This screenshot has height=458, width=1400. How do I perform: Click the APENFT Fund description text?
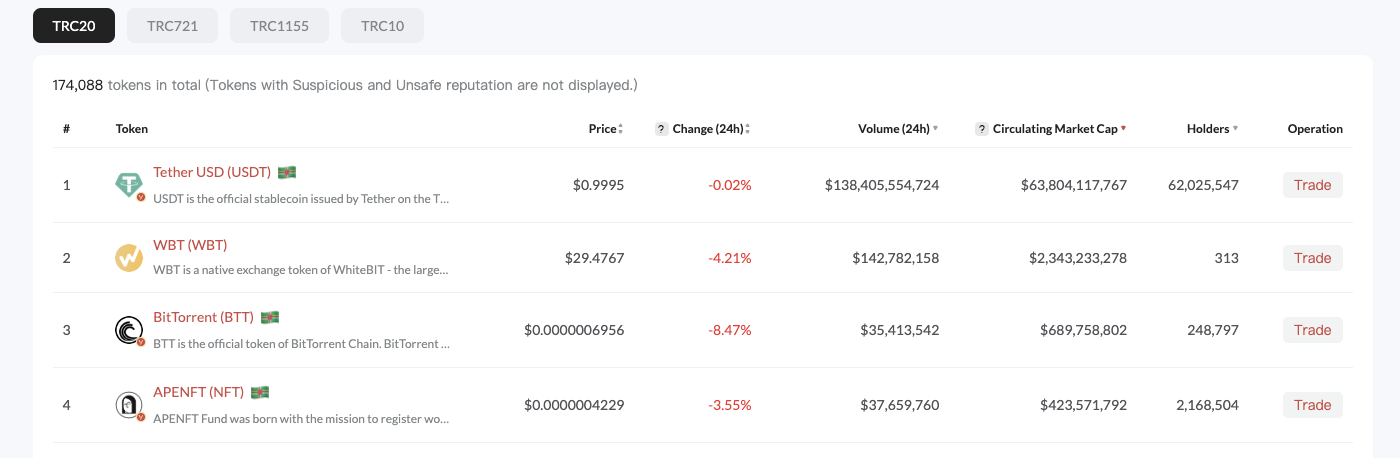[301, 418]
